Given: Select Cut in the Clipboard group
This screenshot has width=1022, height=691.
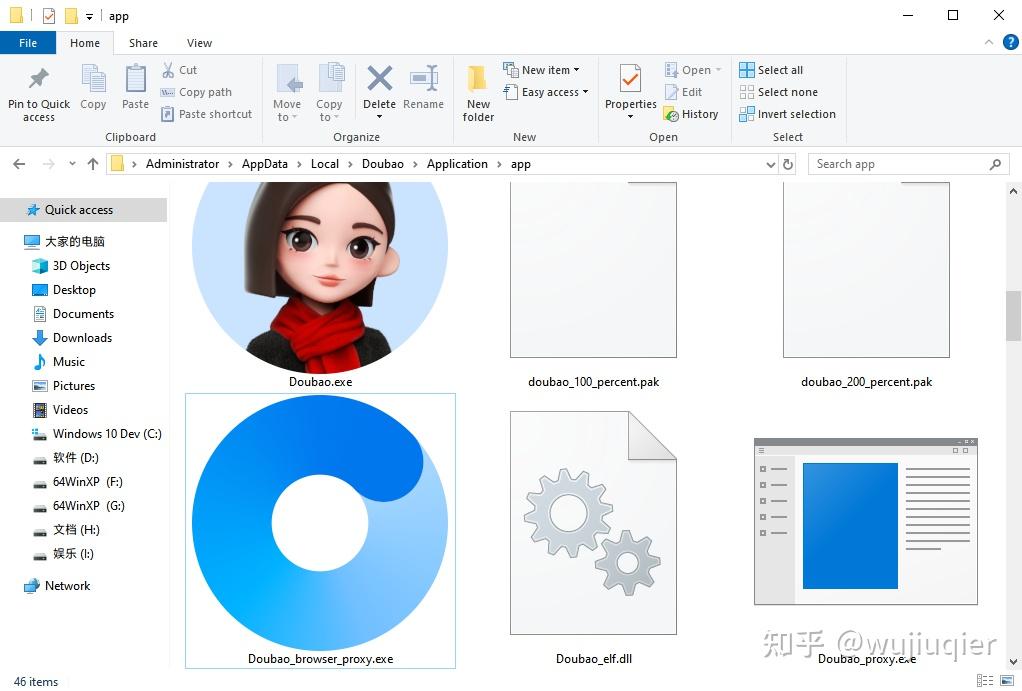Looking at the screenshot, I should [179, 70].
